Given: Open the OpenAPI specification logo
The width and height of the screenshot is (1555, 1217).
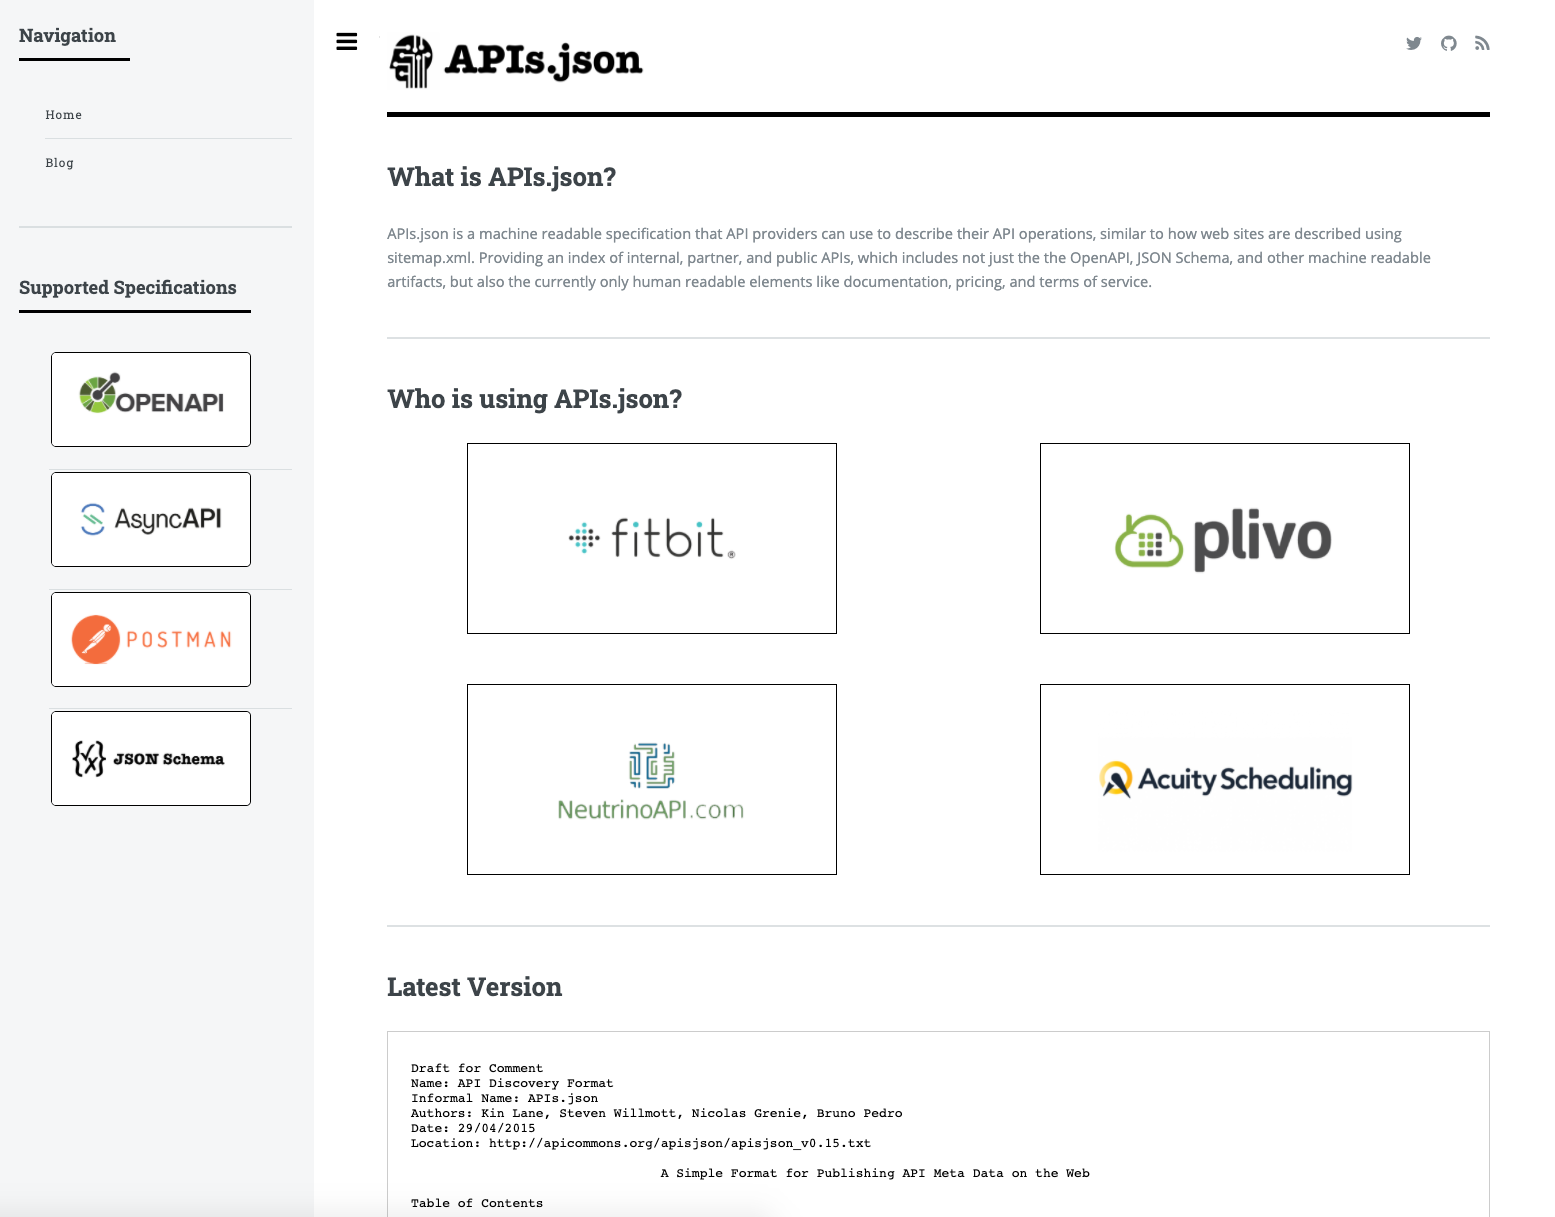Looking at the screenshot, I should [x=151, y=399].
